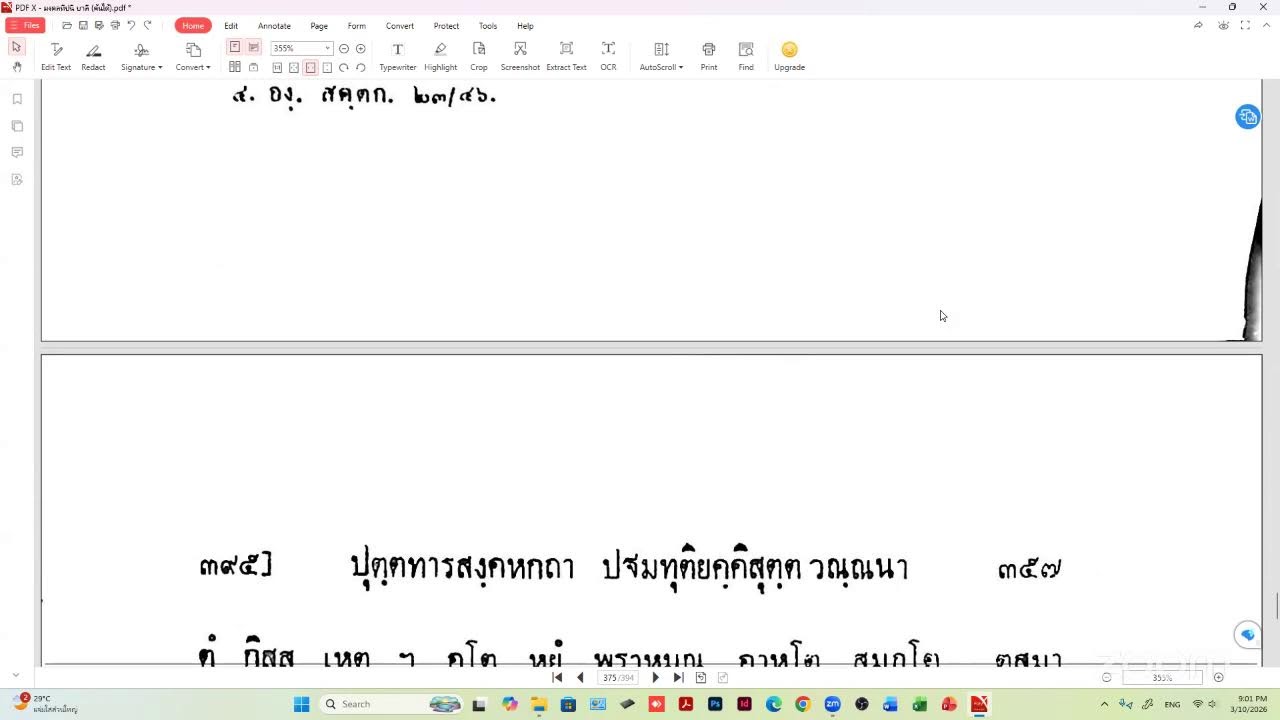This screenshot has height=720, width=1280.
Task: Toggle two-page view mode
Action: pos(235,67)
